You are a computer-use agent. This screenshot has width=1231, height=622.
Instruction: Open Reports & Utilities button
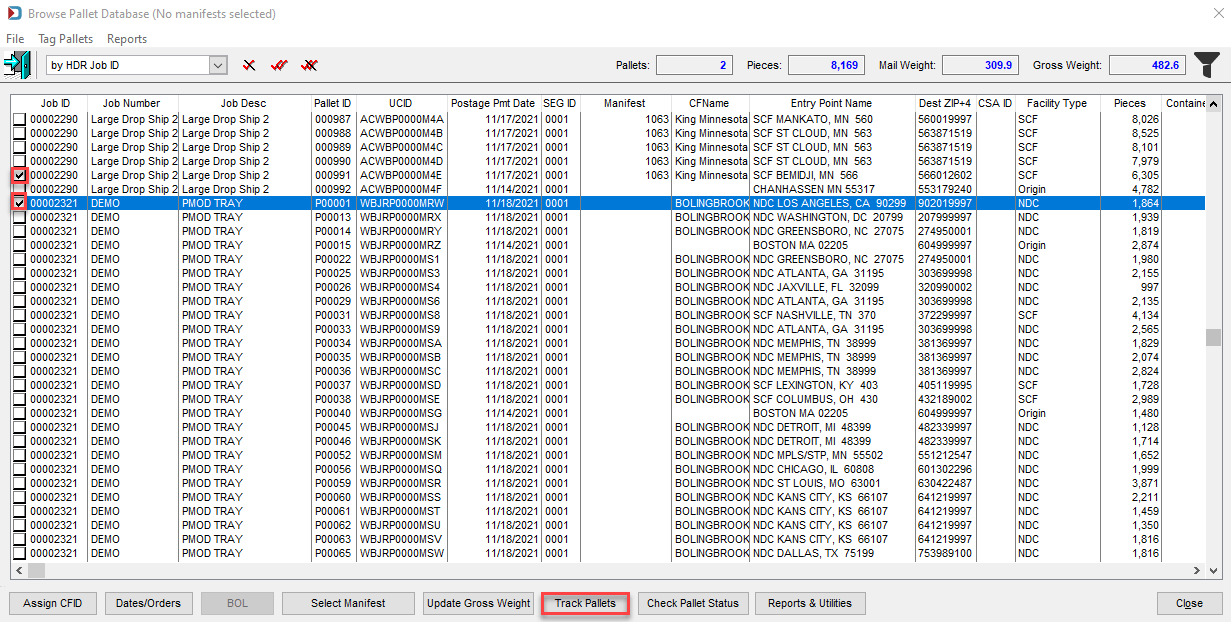click(810, 603)
